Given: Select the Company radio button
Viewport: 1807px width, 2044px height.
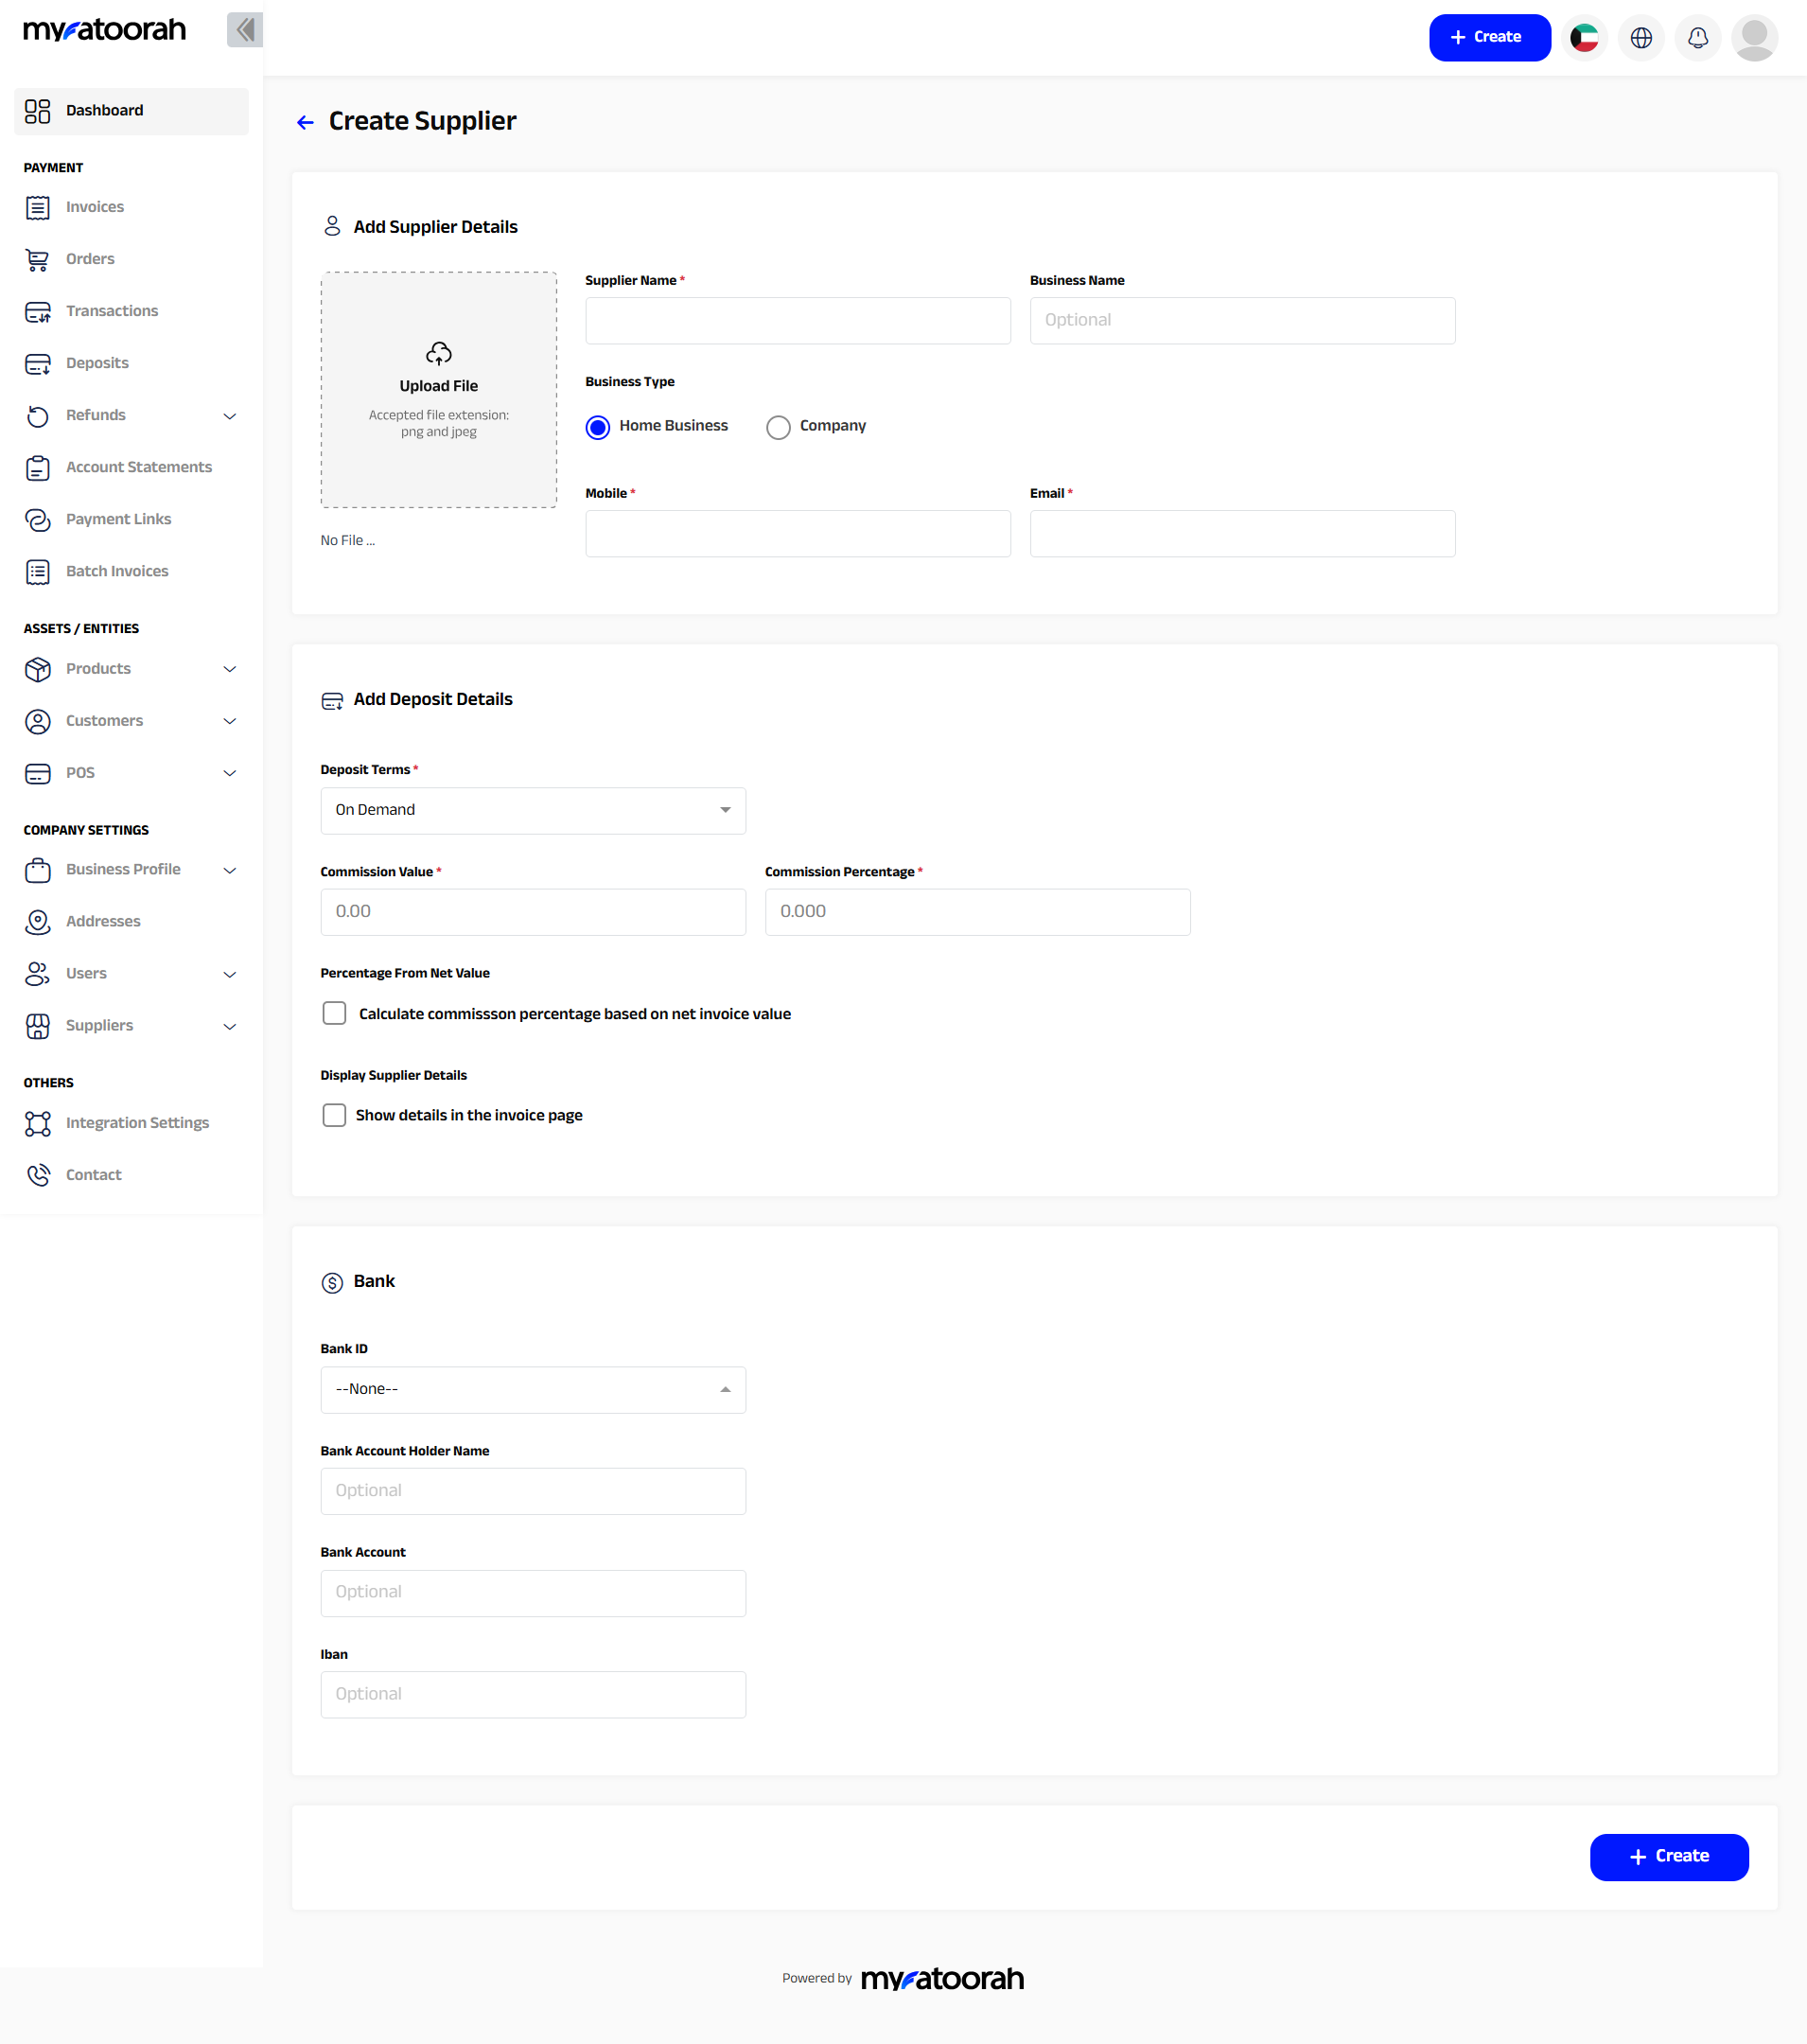Looking at the screenshot, I should (x=778, y=427).
